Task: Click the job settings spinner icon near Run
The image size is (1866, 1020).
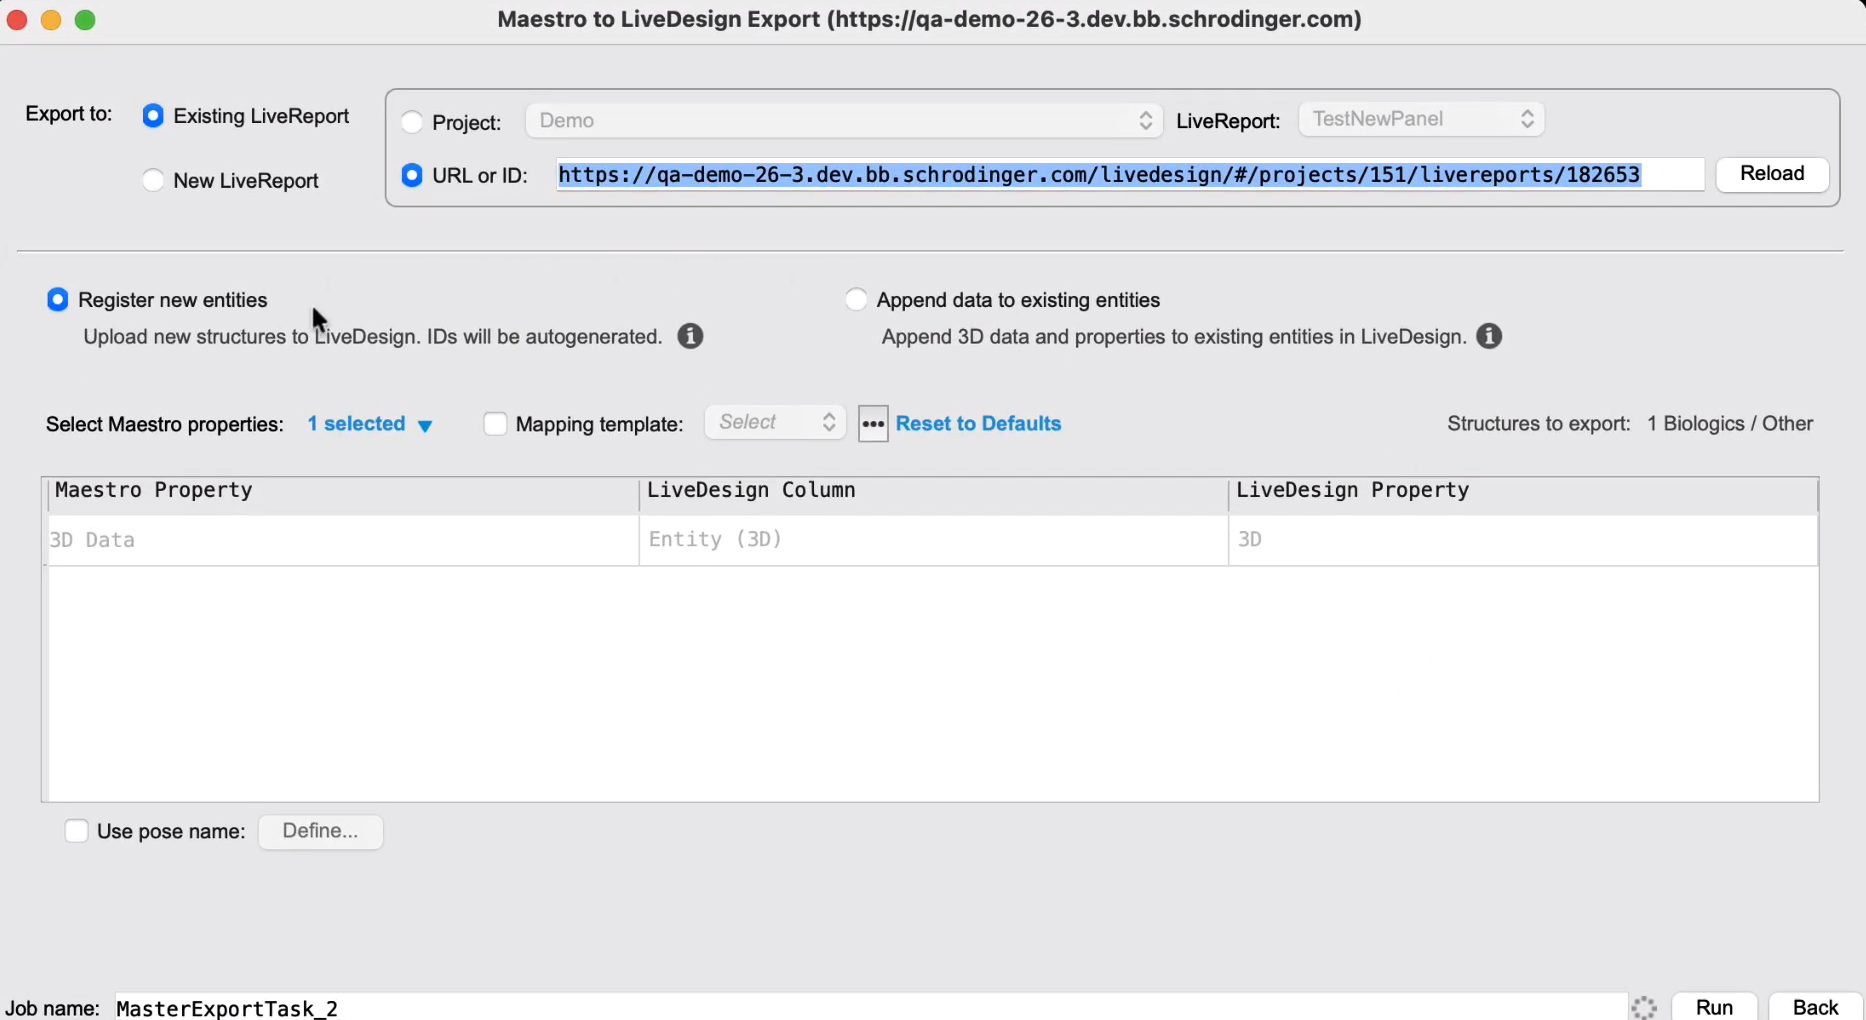Action: click(x=1644, y=1007)
